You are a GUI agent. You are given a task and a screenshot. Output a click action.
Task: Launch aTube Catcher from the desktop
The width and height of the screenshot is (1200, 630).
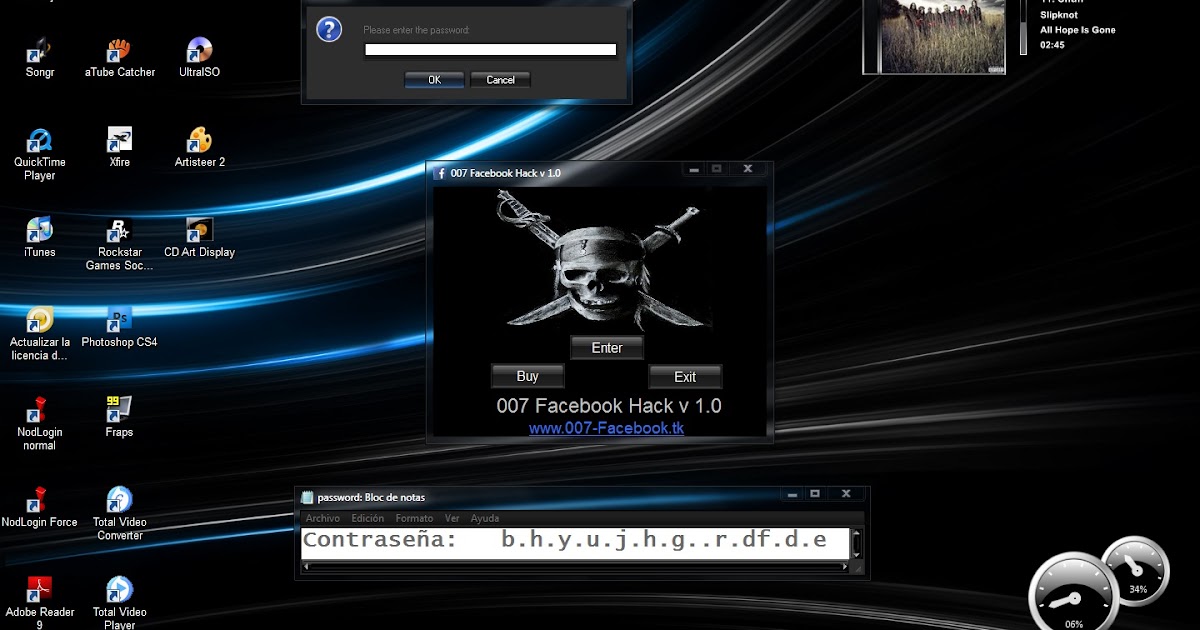[120, 58]
